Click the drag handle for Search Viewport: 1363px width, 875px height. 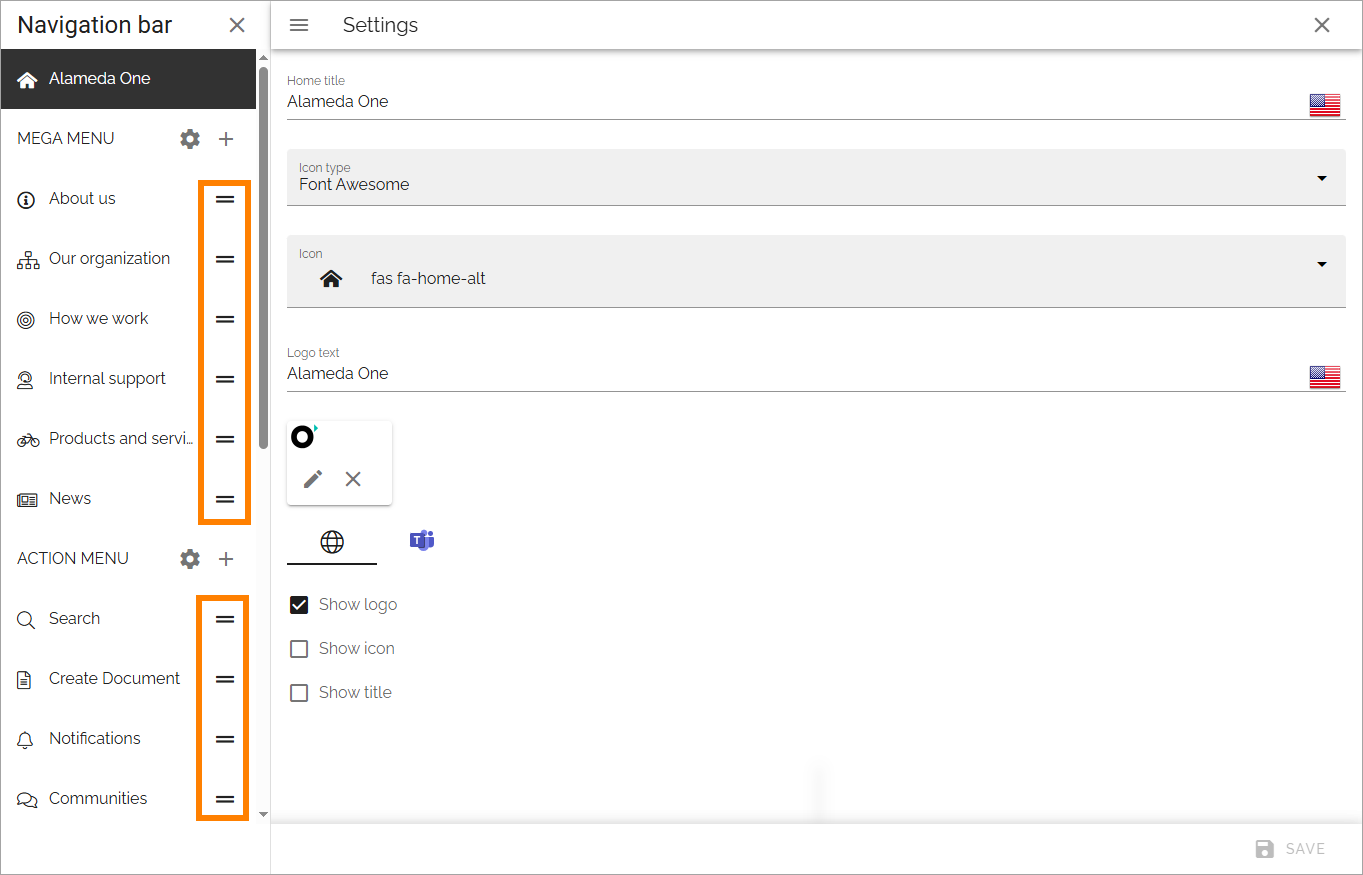tap(225, 619)
